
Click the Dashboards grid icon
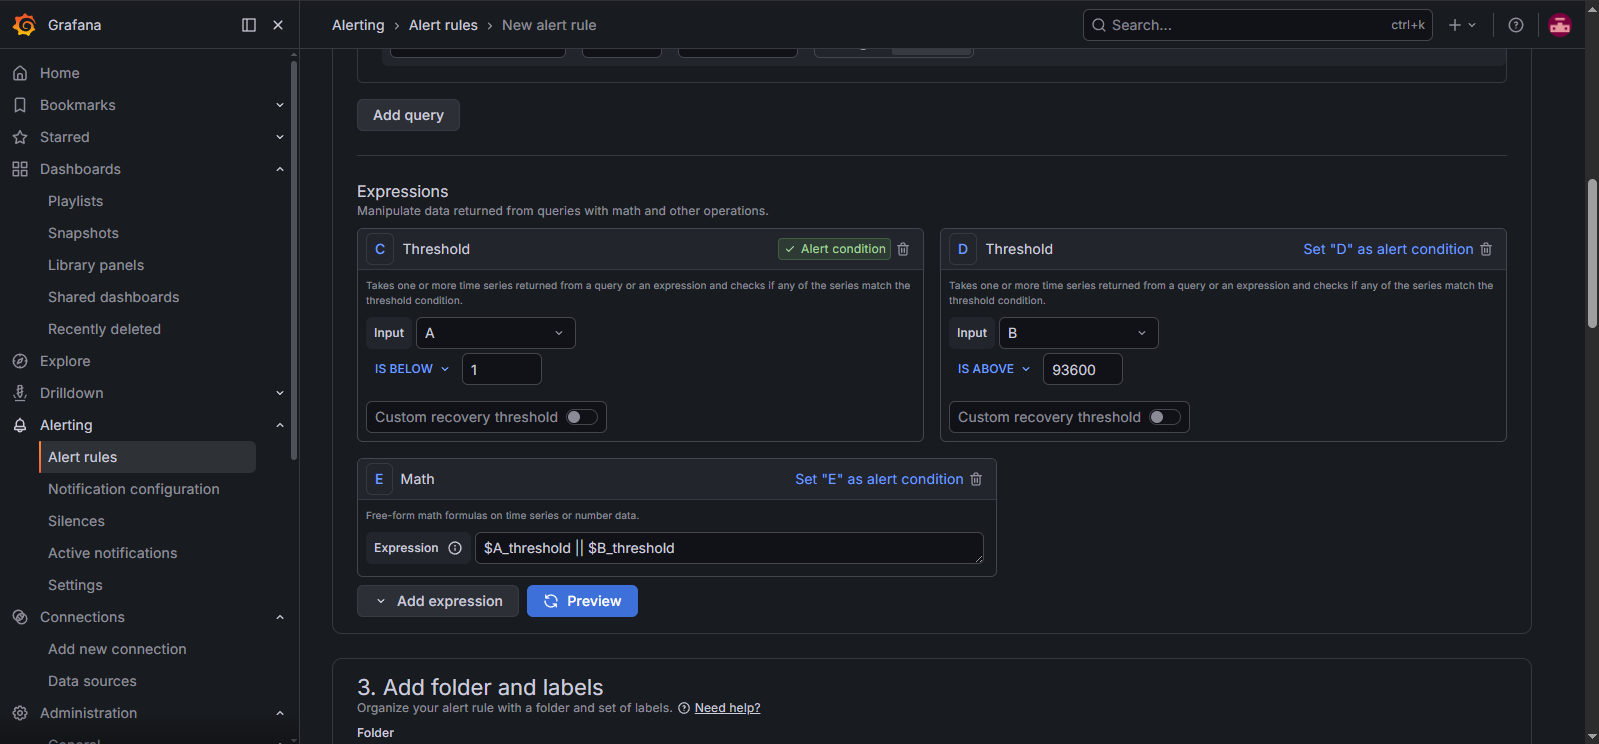click(x=20, y=169)
